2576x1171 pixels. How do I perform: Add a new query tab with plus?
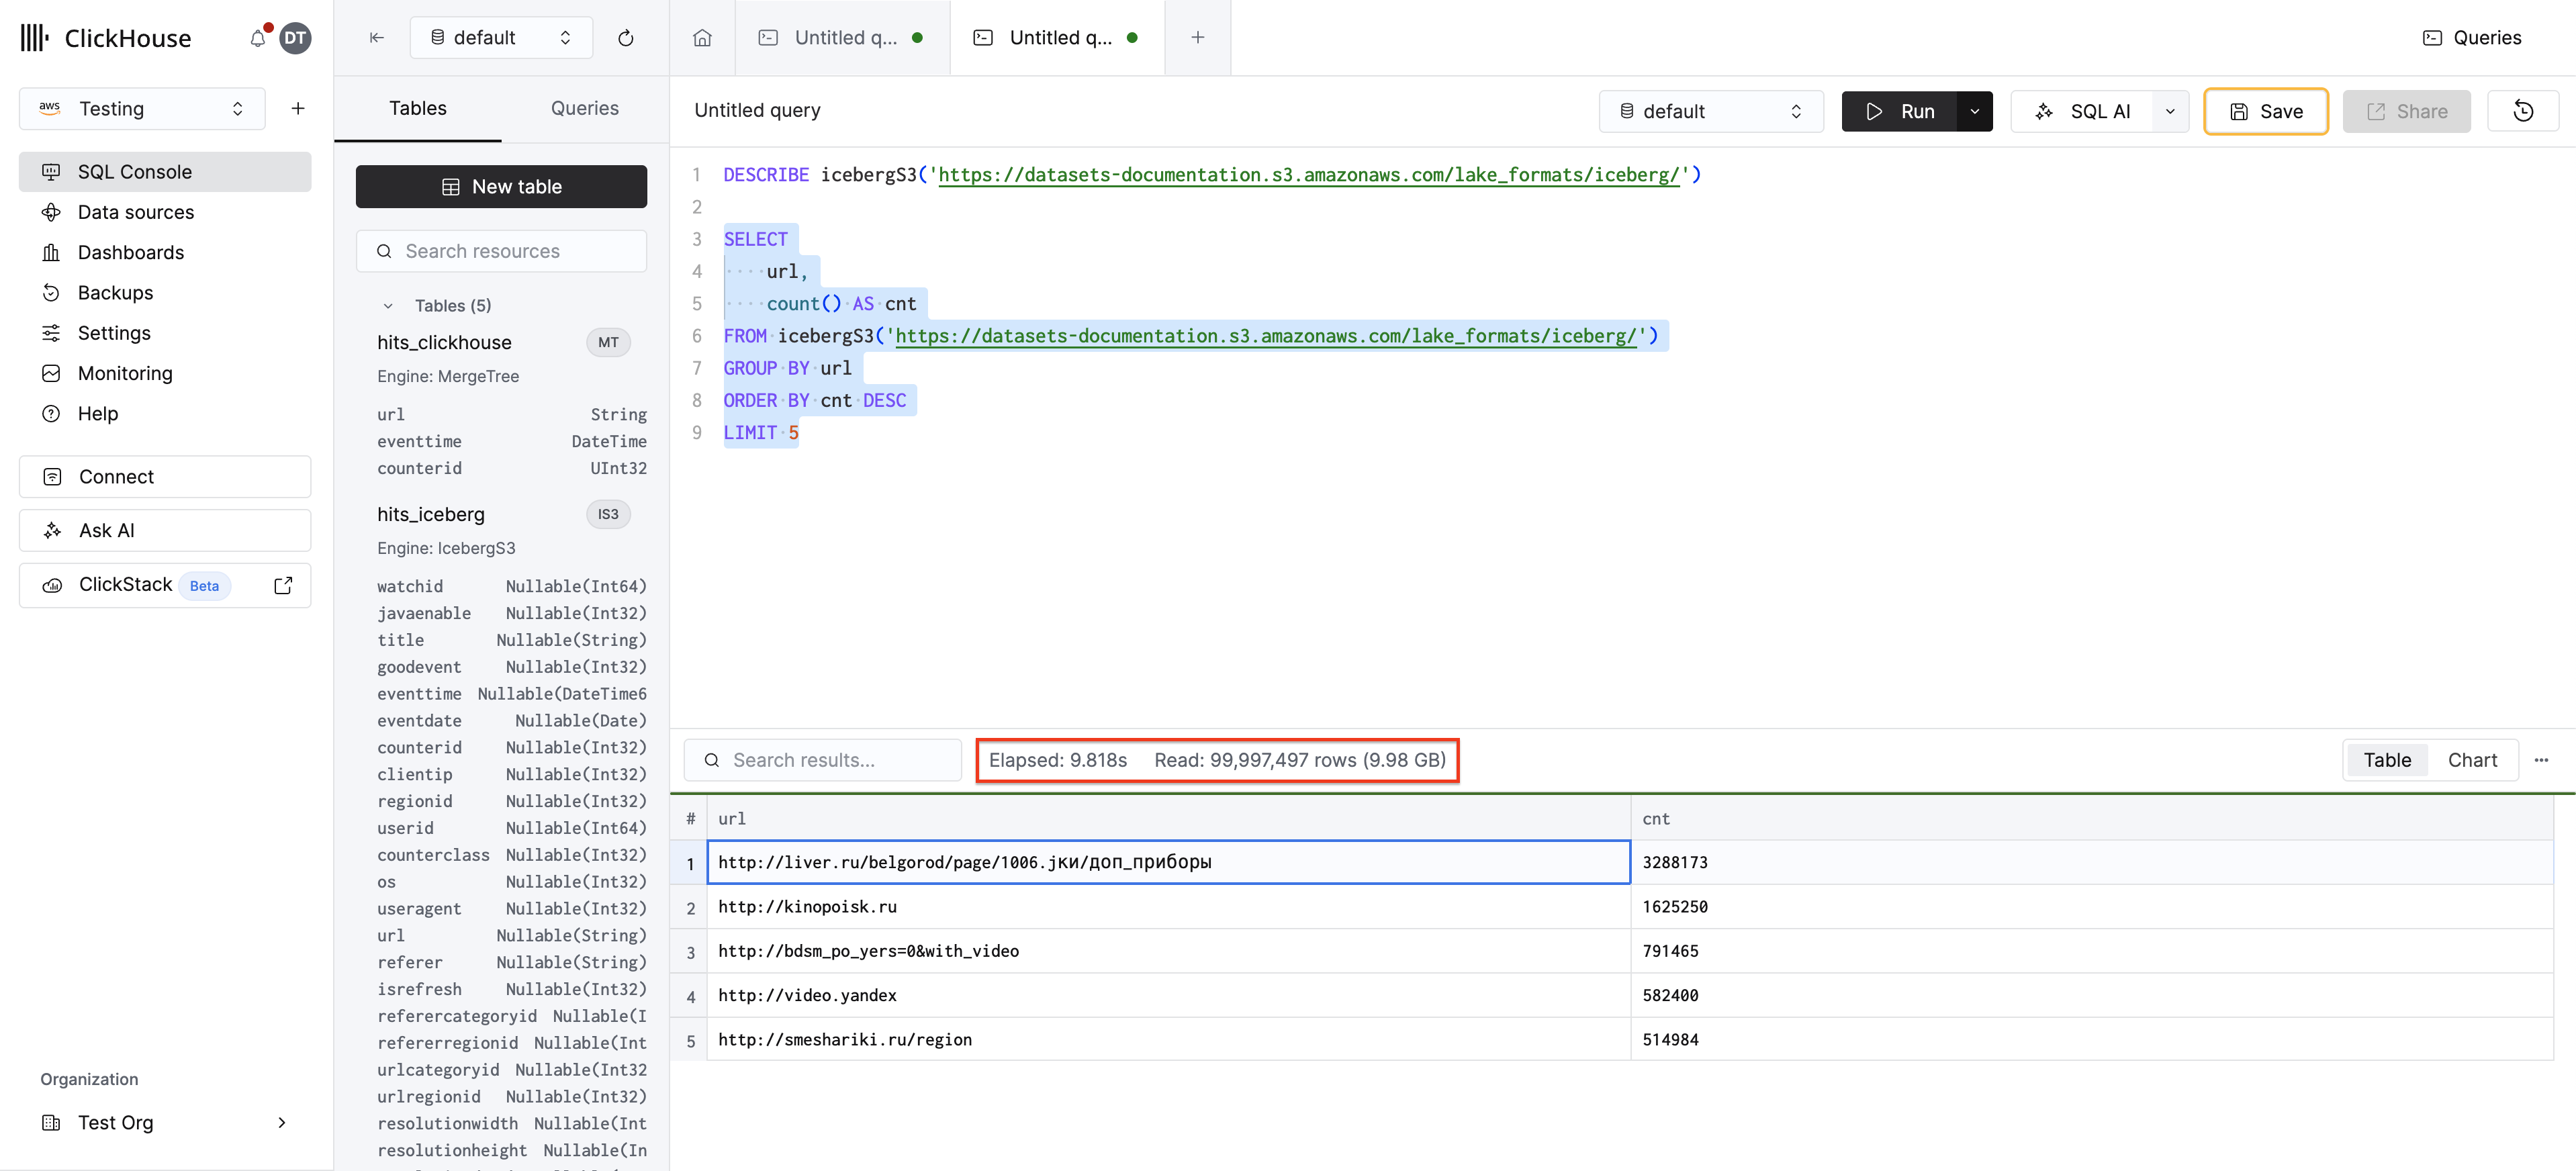tap(1197, 38)
